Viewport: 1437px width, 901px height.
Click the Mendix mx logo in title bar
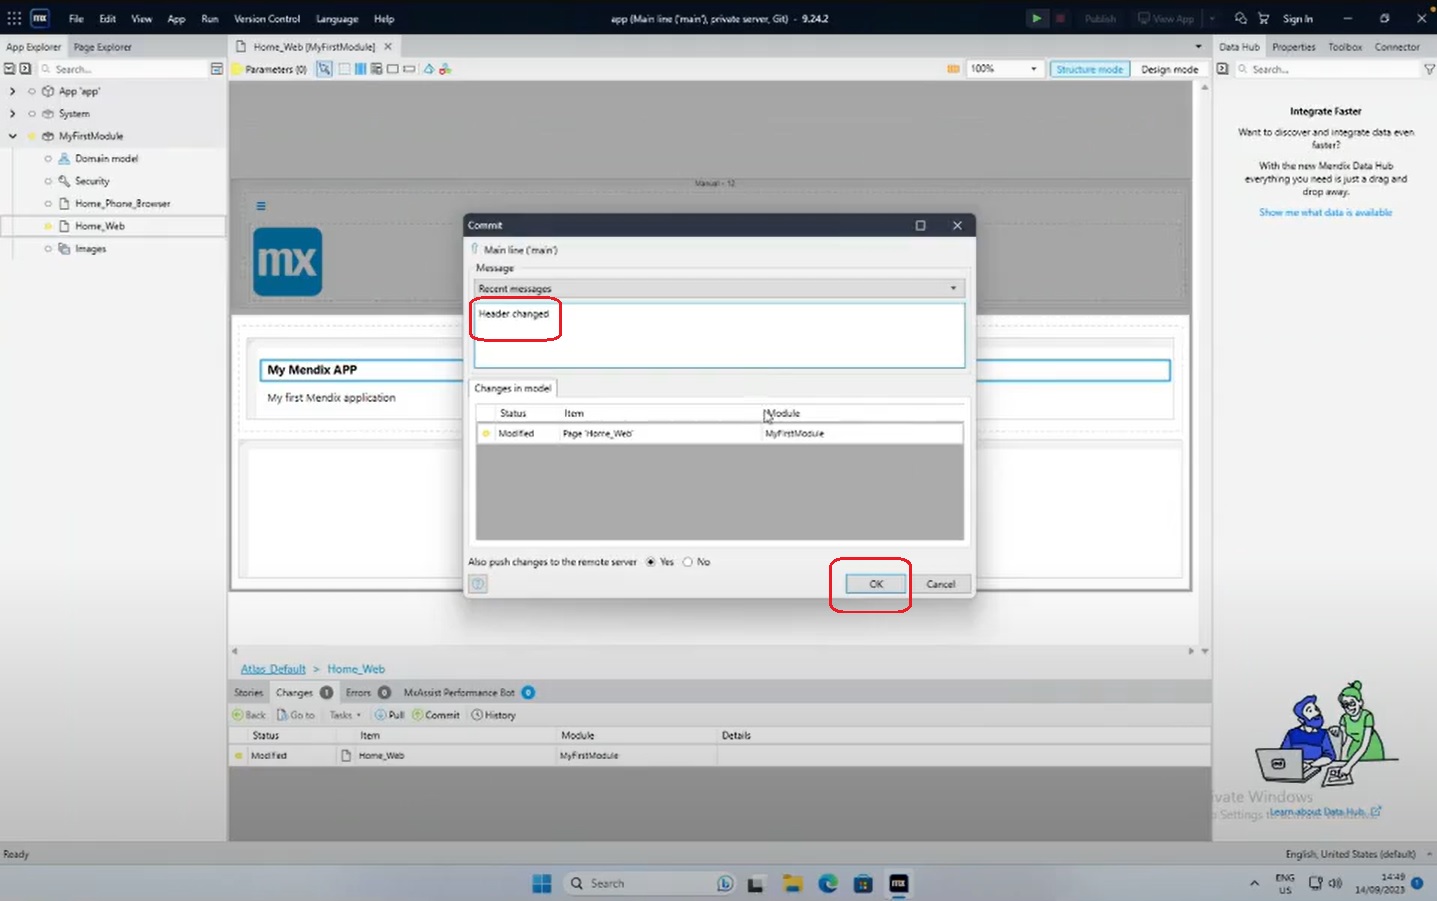(40, 18)
